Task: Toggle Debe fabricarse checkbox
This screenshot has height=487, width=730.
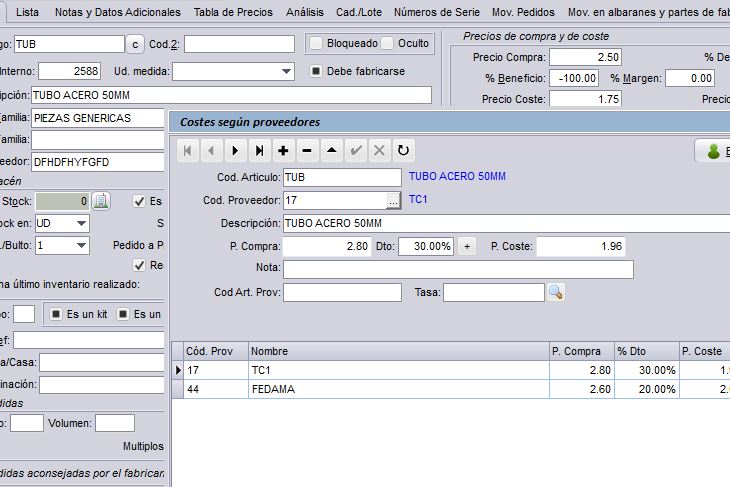Action: 316,71
